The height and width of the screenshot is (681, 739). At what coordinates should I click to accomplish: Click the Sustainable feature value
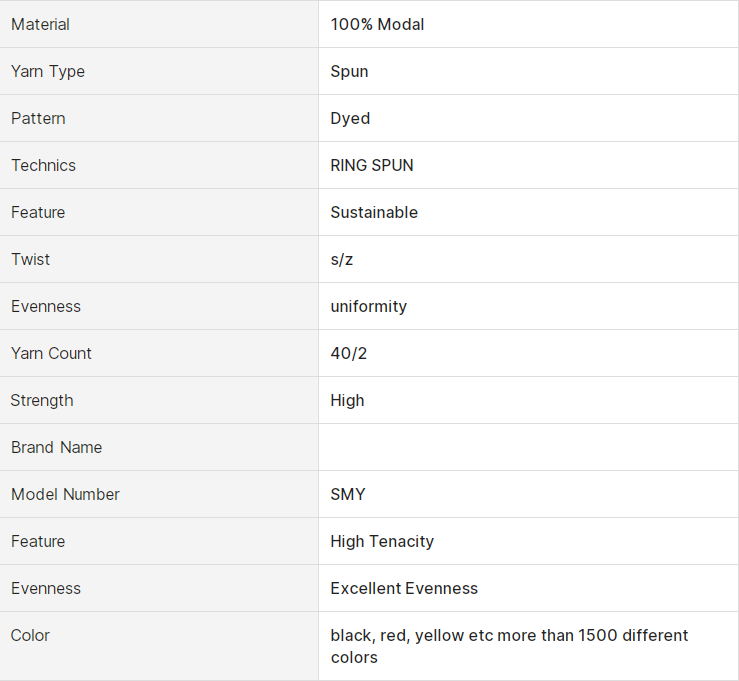pos(374,213)
